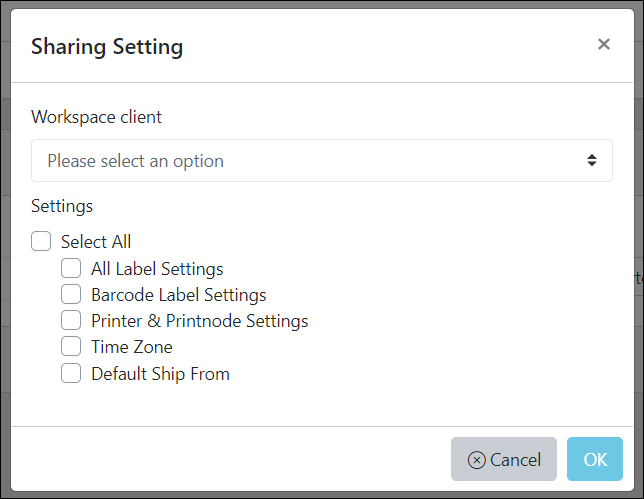This screenshot has width=644, height=499.
Task: Toggle Printer & Printnode Settings checkbox
Action: 71,320
